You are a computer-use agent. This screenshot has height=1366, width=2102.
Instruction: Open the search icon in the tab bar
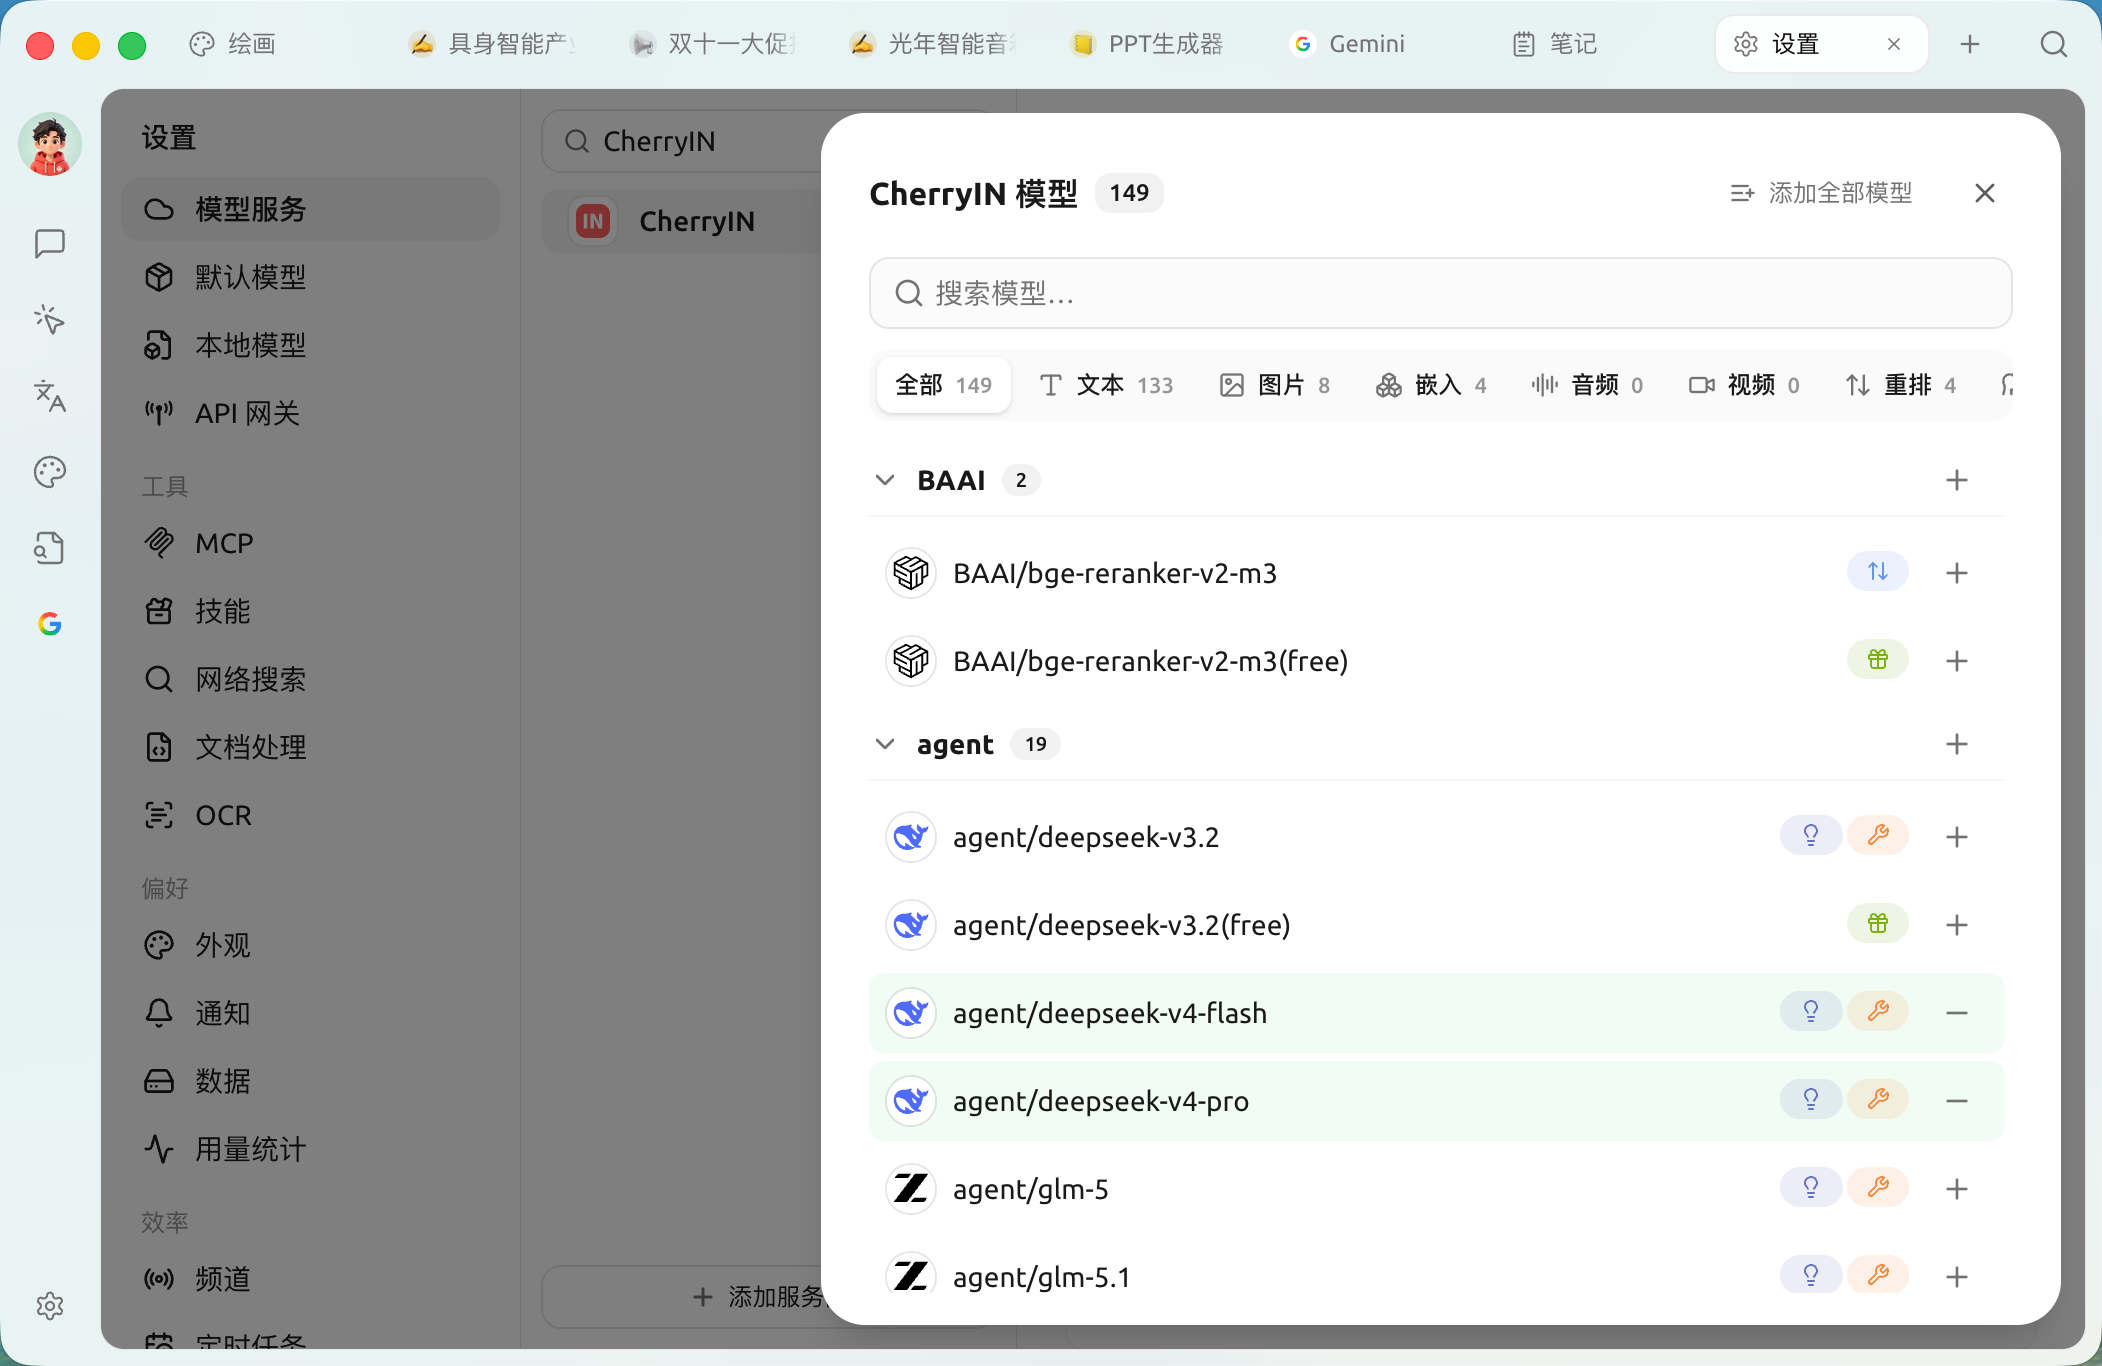(2053, 44)
